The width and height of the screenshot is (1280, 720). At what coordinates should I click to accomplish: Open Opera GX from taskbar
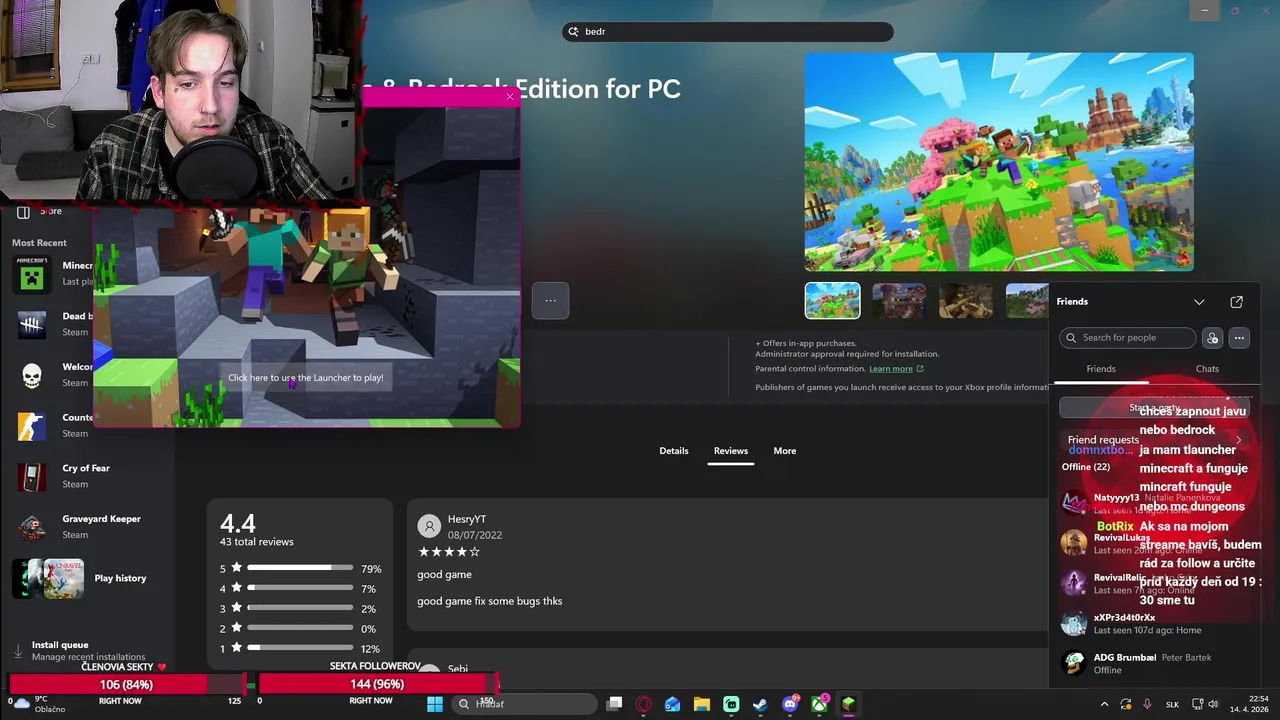[x=644, y=704]
